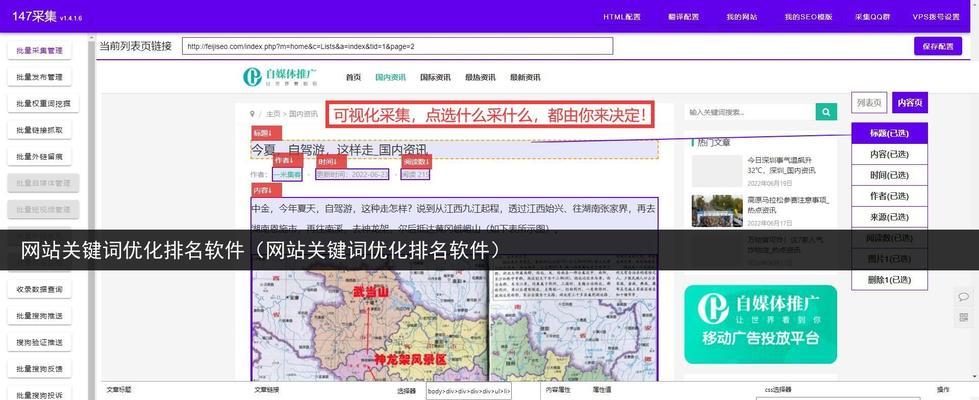Viewport: 979px width, 400px height.
Task: Click the 自媒体推广 site logo in header
Action: pos(280,77)
